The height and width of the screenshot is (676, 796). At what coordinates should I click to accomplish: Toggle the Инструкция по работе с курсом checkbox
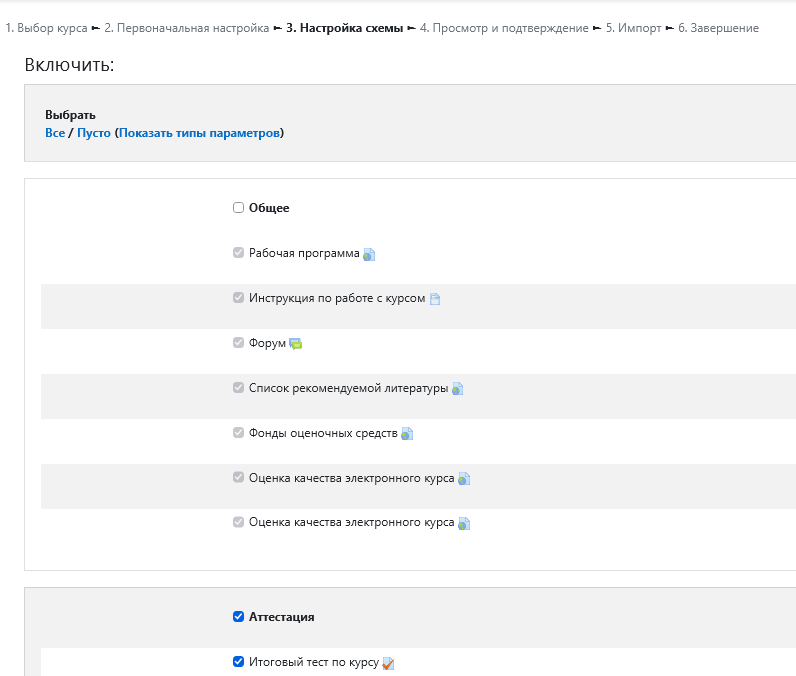coord(238,297)
